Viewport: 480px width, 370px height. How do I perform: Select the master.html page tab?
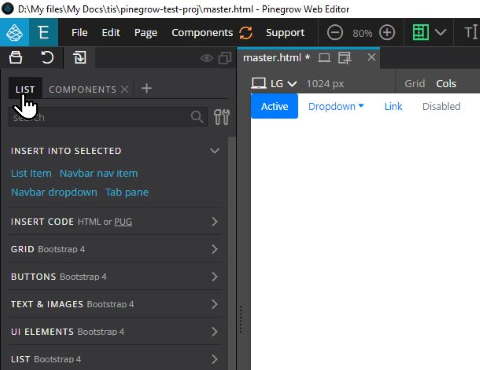pyautogui.click(x=276, y=58)
